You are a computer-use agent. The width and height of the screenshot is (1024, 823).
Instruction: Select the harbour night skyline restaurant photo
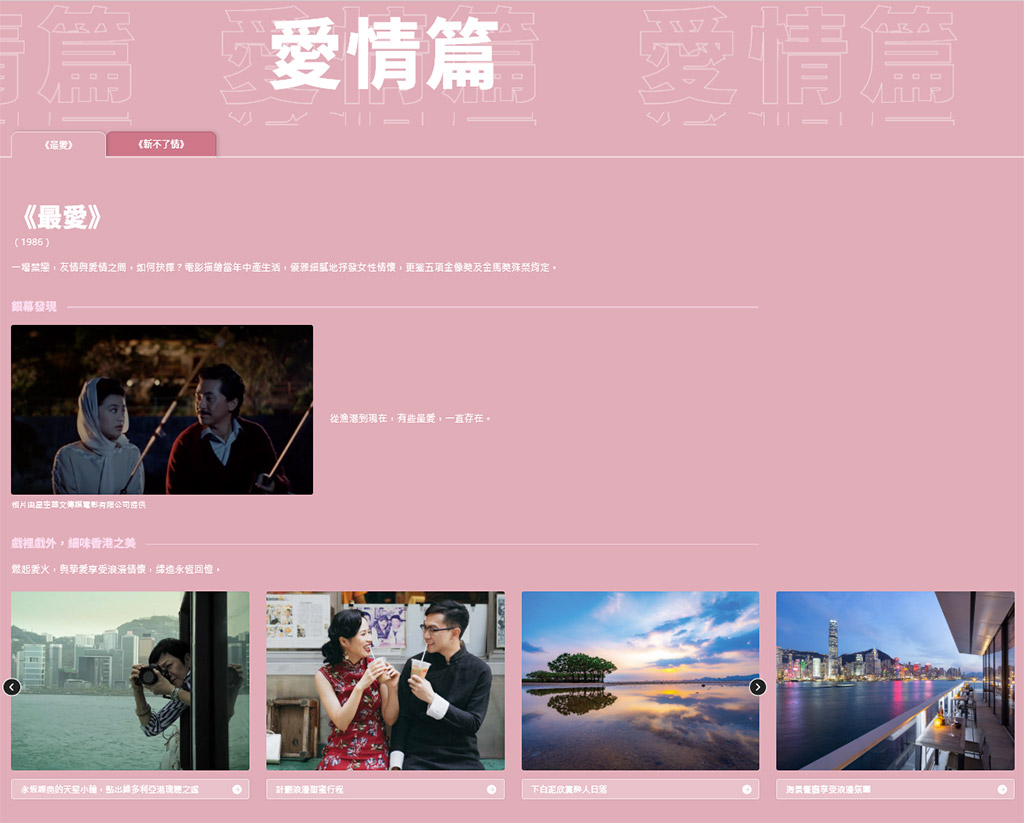click(x=895, y=680)
